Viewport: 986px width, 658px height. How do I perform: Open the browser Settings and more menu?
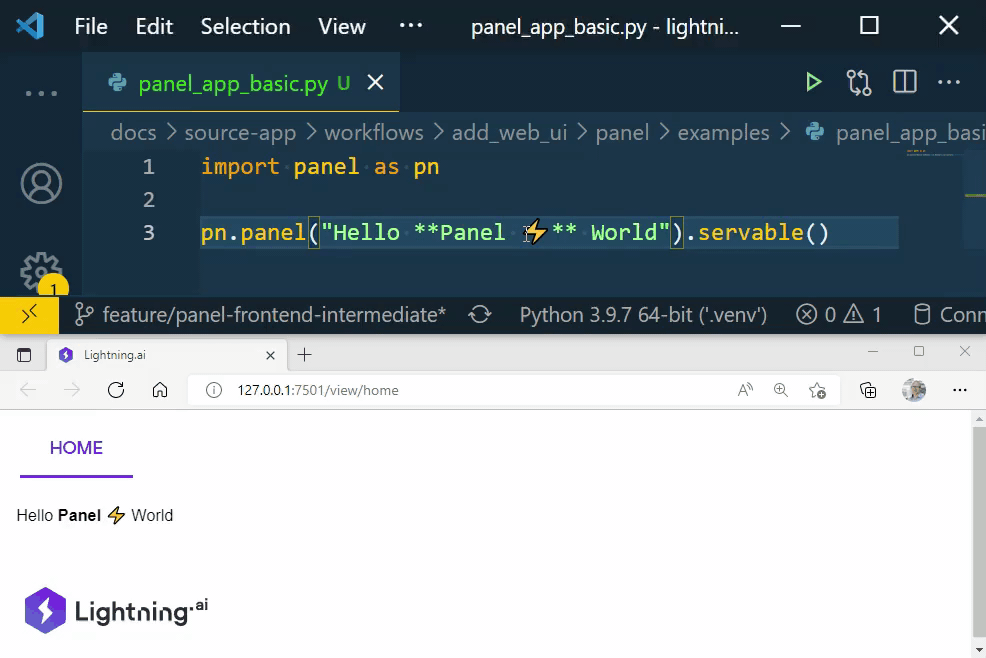[960, 390]
